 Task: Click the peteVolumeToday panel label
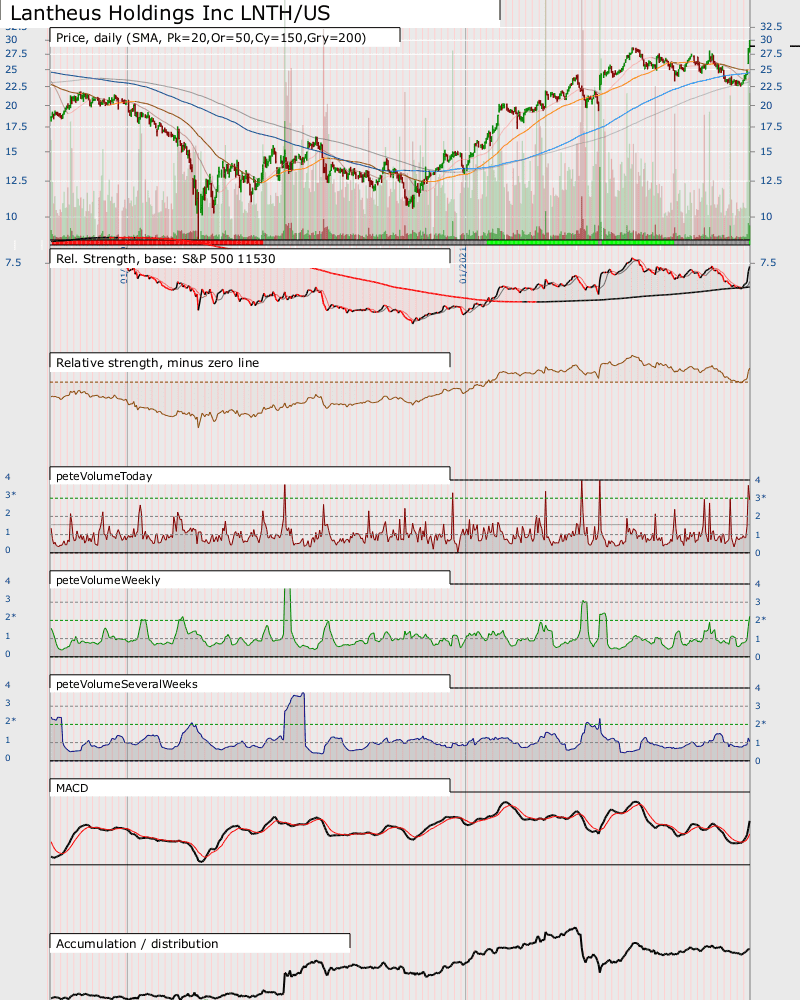104,476
